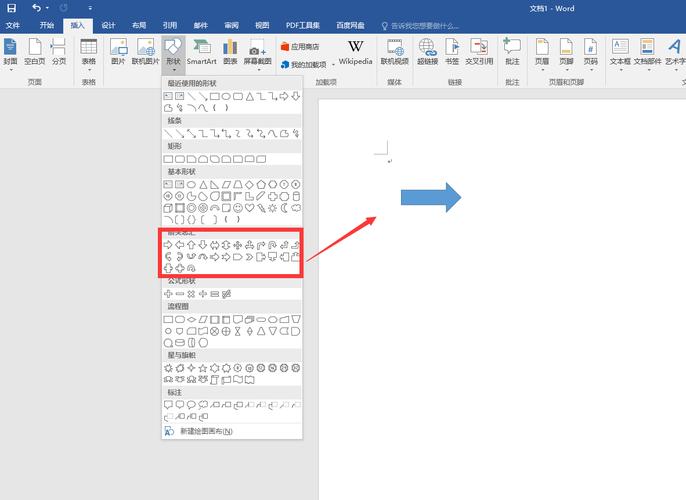Save the document from quick access toolbar
The height and width of the screenshot is (500, 686).
click(x=11, y=8)
